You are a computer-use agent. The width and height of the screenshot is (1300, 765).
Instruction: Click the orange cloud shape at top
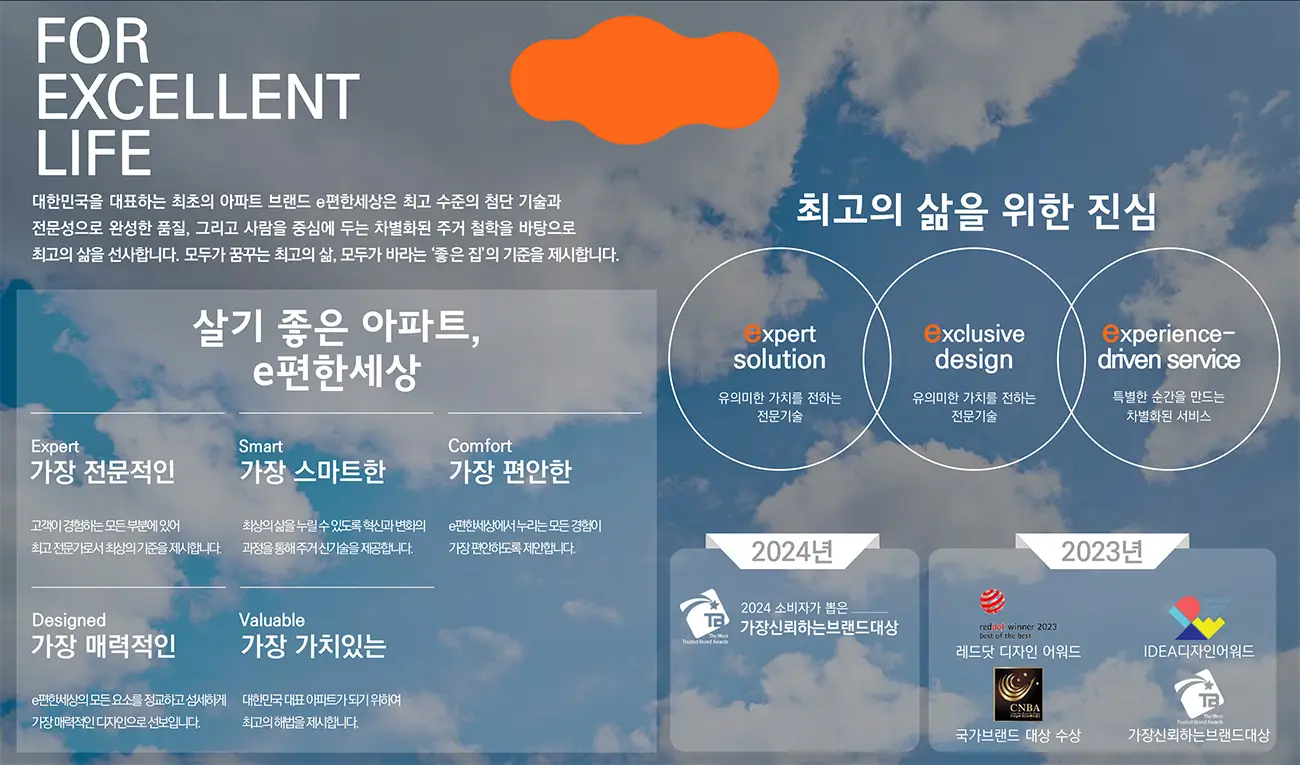[644, 79]
